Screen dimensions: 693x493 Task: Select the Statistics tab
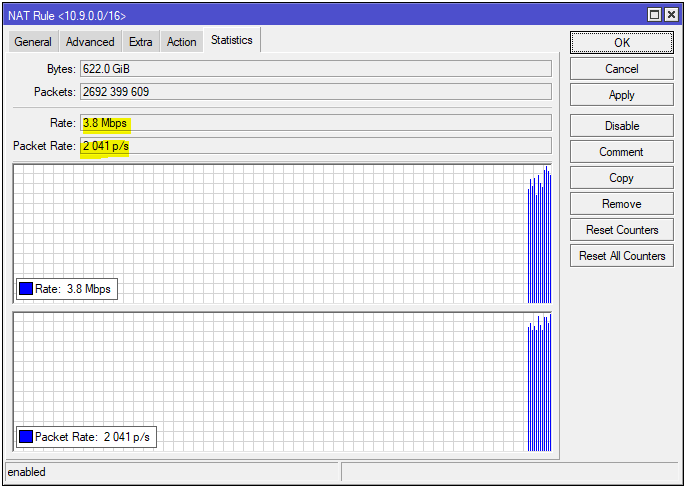(232, 40)
